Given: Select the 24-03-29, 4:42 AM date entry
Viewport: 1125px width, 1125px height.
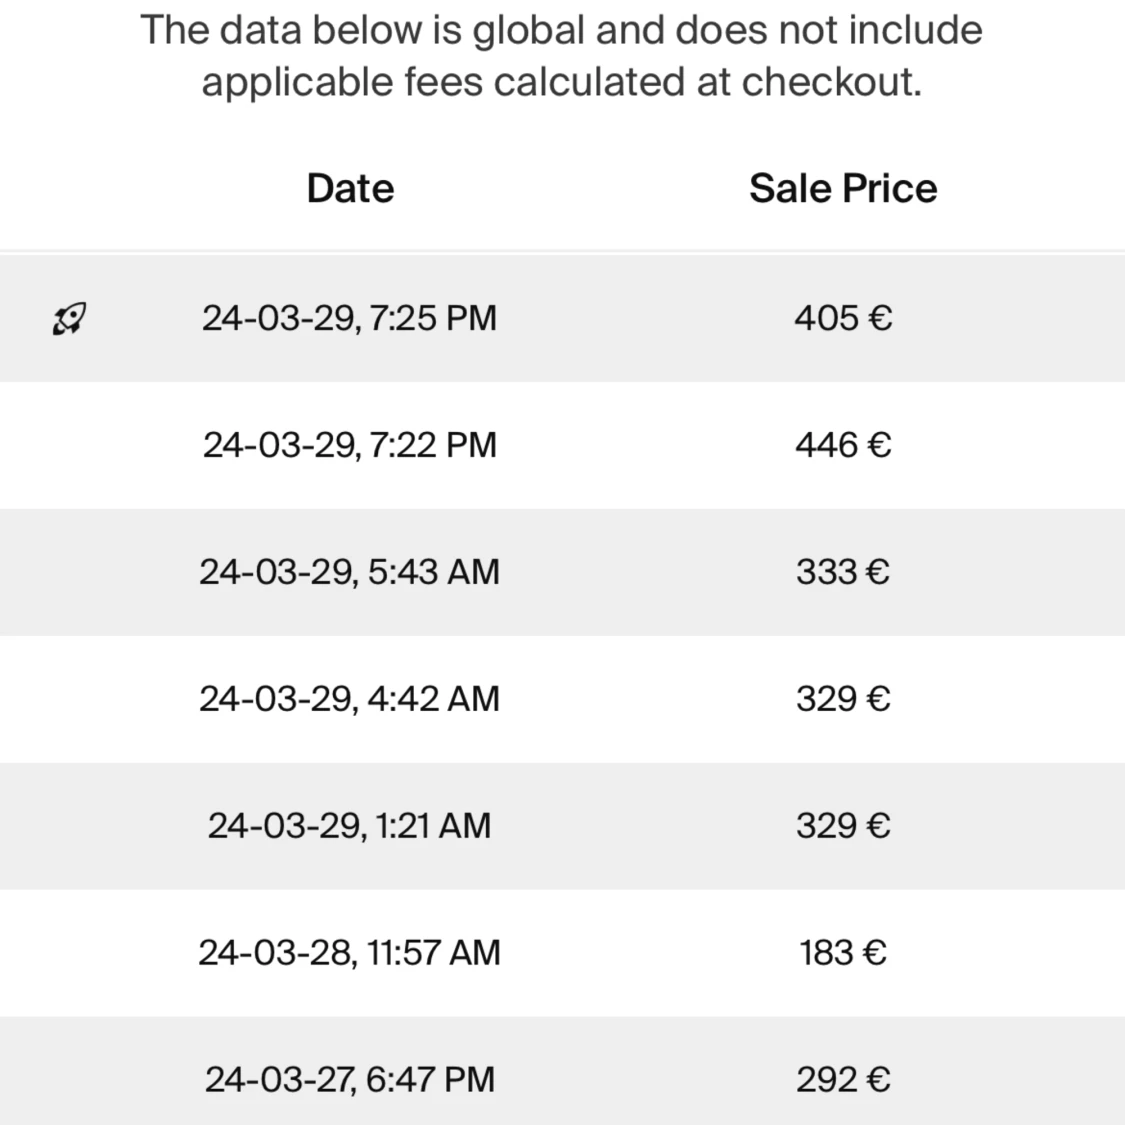Looking at the screenshot, I should tap(349, 699).
